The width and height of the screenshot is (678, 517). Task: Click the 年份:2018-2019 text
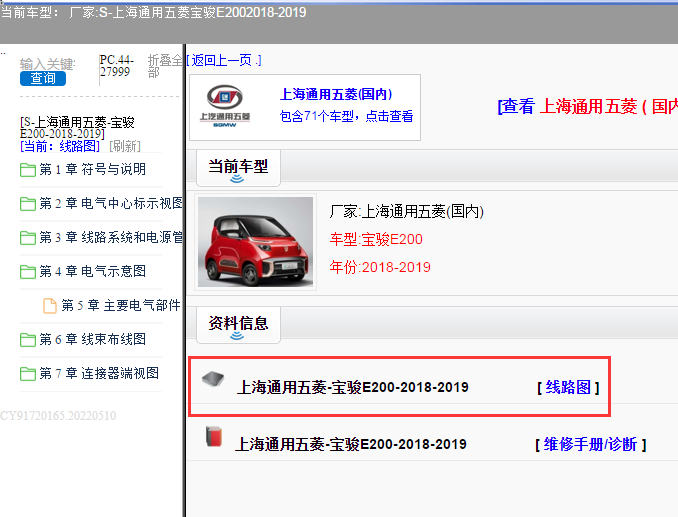coord(380,267)
